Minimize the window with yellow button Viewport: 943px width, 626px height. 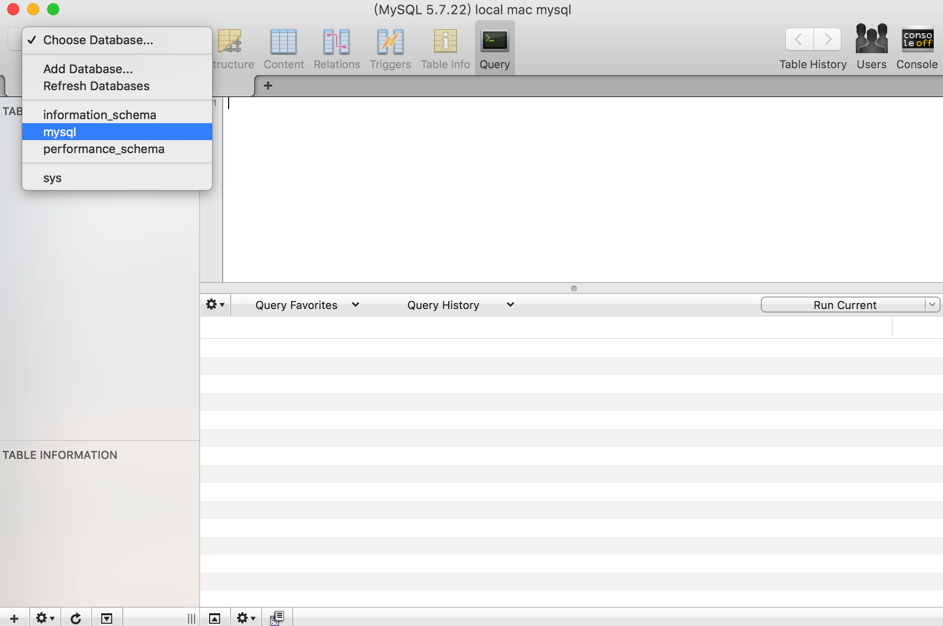(x=33, y=9)
